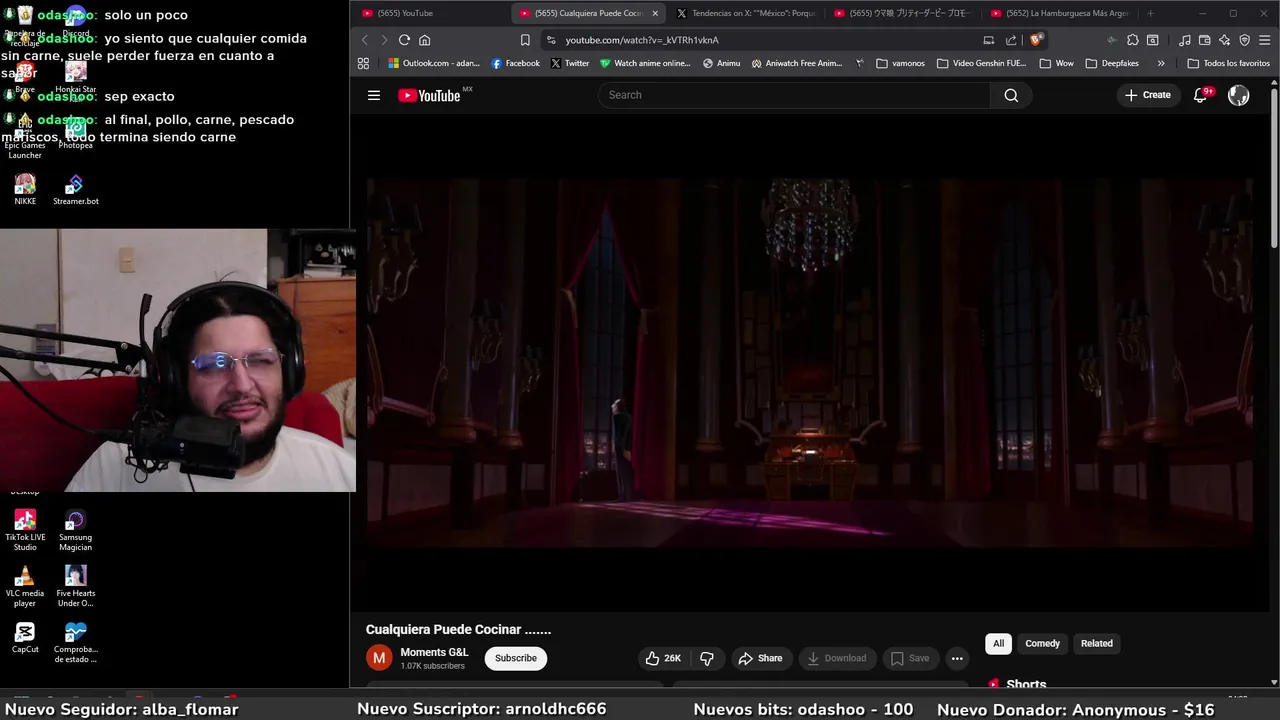The image size is (1280, 720).
Task: Open the Deepfakes bookmark folder
Action: point(1112,63)
